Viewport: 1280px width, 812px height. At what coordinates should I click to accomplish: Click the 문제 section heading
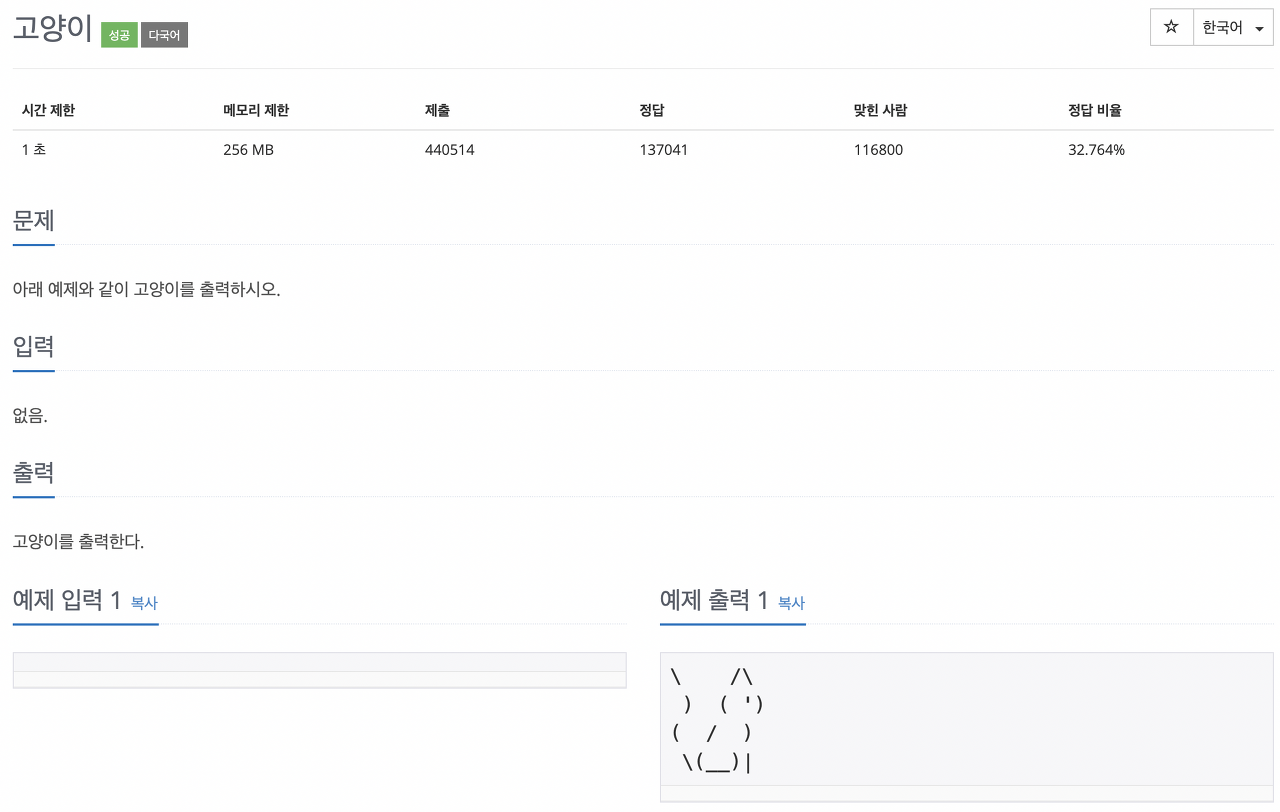pyautogui.click(x=33, y=220)
